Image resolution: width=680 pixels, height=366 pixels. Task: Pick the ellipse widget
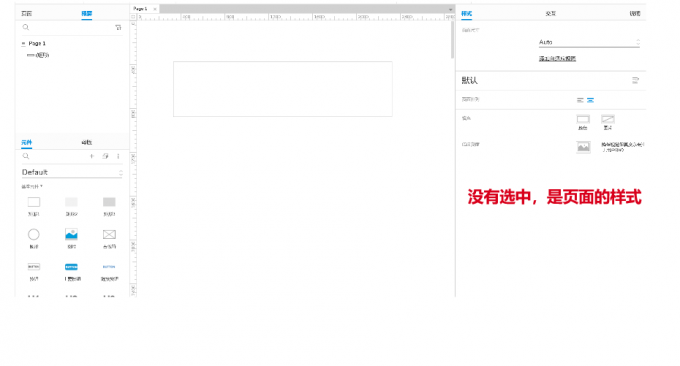(34, 235)
